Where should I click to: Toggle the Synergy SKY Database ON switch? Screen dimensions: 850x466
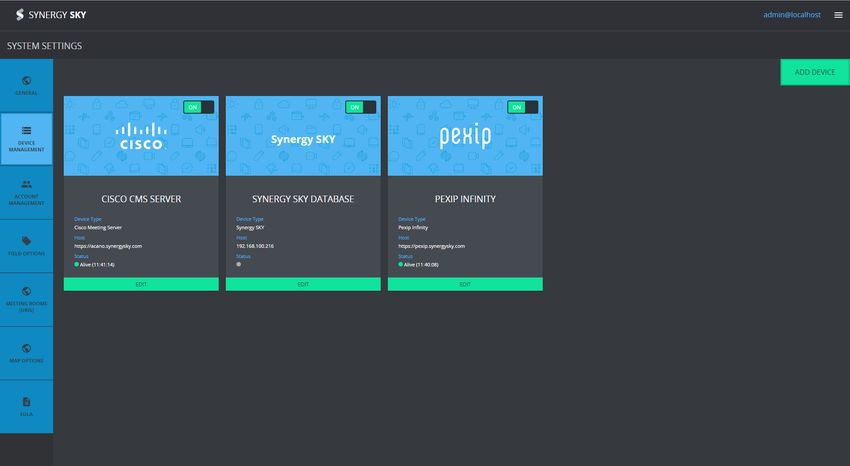pyautogui.click(x=360, y=107)
